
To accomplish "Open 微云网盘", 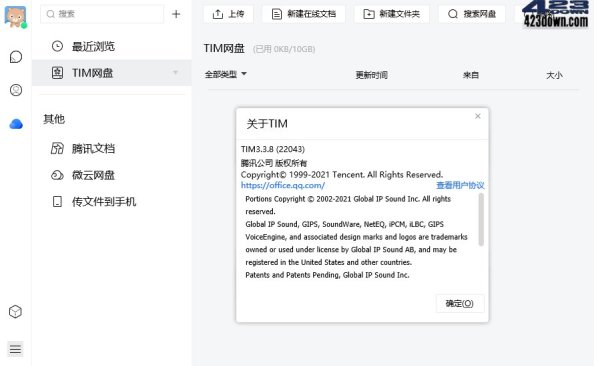I will (x=112, y=175).
